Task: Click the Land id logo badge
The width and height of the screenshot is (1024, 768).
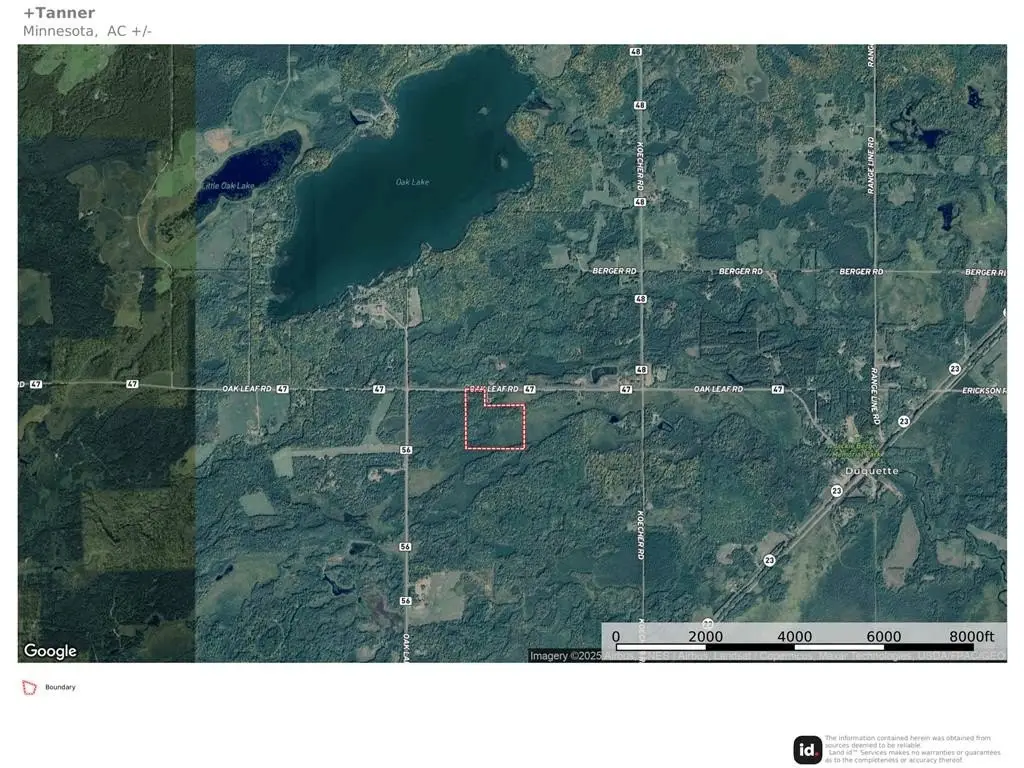Action: pos(807,750)
